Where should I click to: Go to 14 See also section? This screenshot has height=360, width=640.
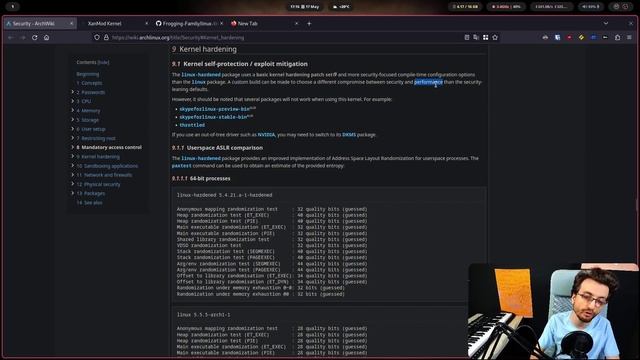click(x=89, y=203)
